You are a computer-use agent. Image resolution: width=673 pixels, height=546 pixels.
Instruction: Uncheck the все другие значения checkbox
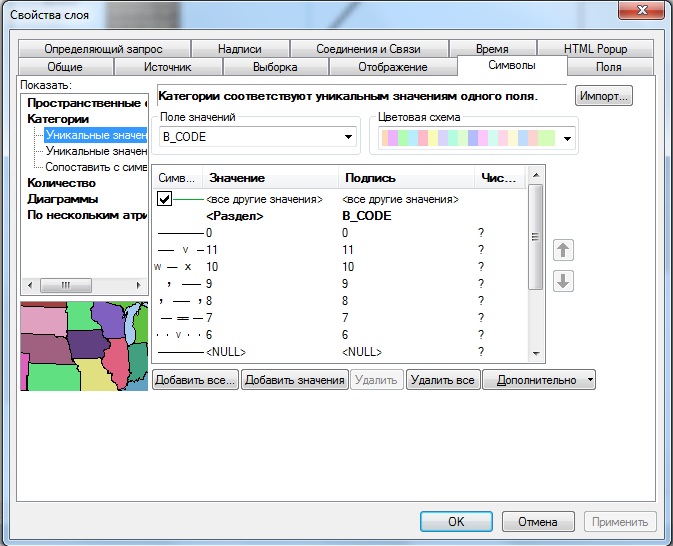click(x=164, y=199)
